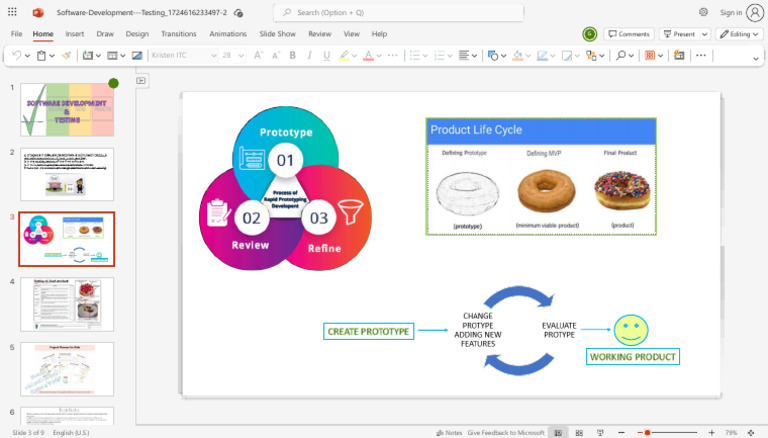Click Give Feedback to Microsoft
Viewport: 768px width, 438px height.
click(x=505, y=432)
